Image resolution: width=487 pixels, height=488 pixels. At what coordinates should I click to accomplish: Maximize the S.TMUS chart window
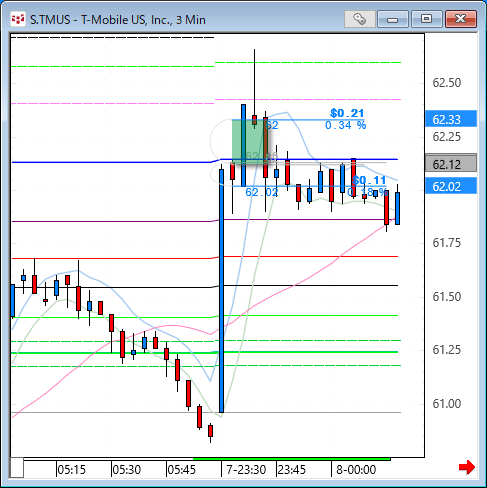tap(426, 19)
